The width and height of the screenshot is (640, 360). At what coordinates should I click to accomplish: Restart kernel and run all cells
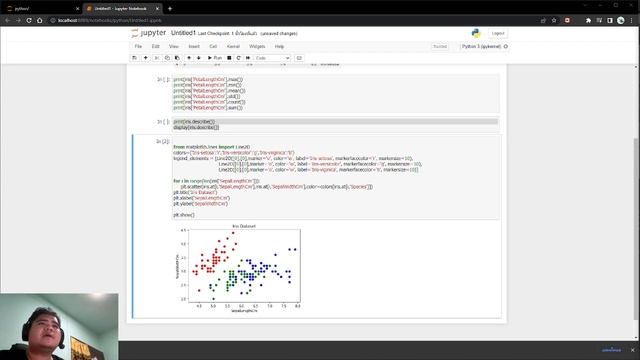[x=248, y=58]
